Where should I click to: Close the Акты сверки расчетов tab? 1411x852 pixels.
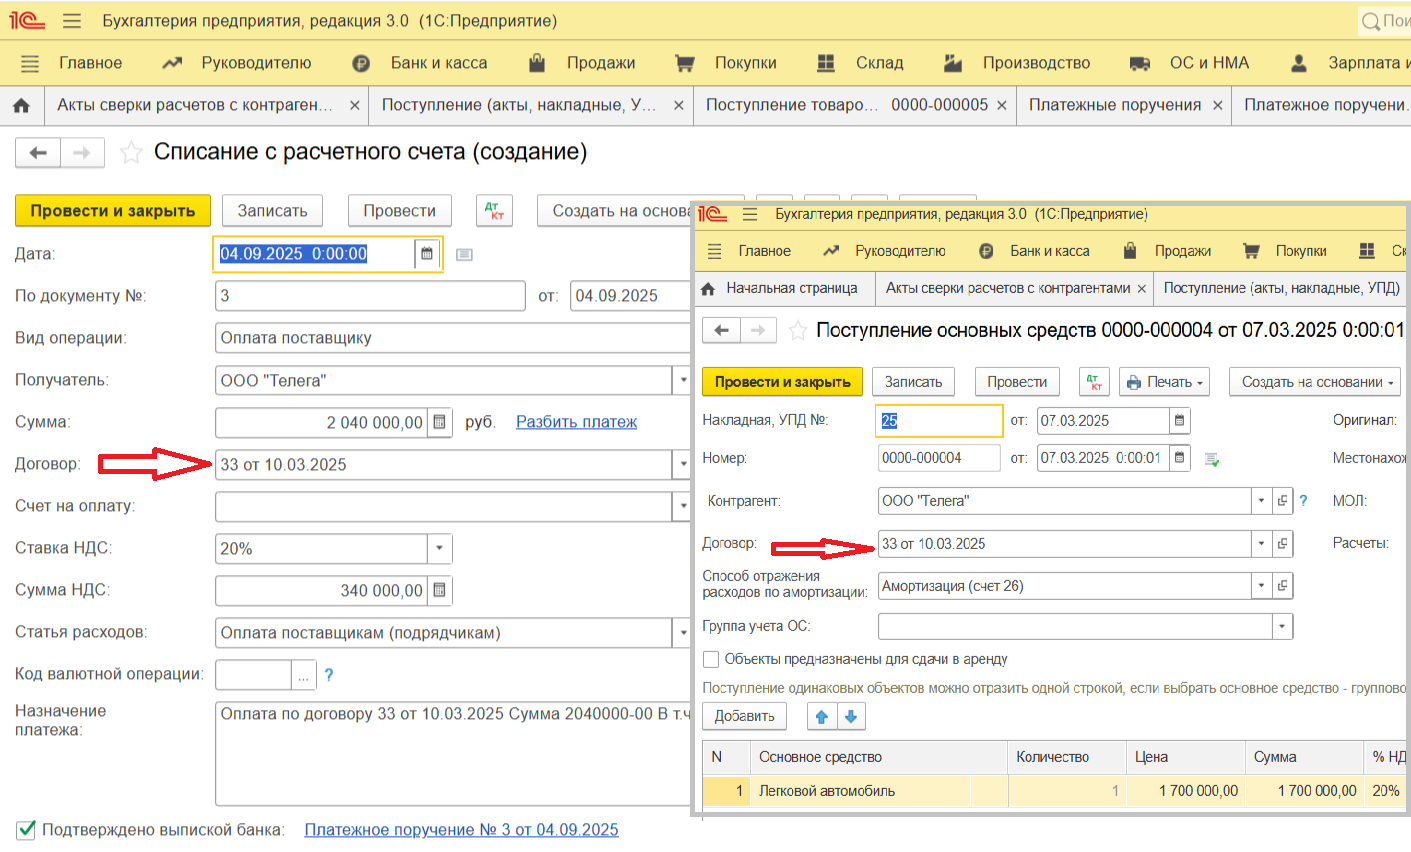coord(354,105)
